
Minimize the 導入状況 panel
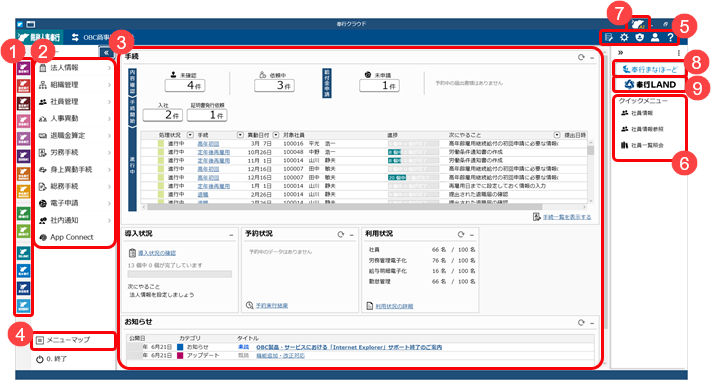point(231,235)
